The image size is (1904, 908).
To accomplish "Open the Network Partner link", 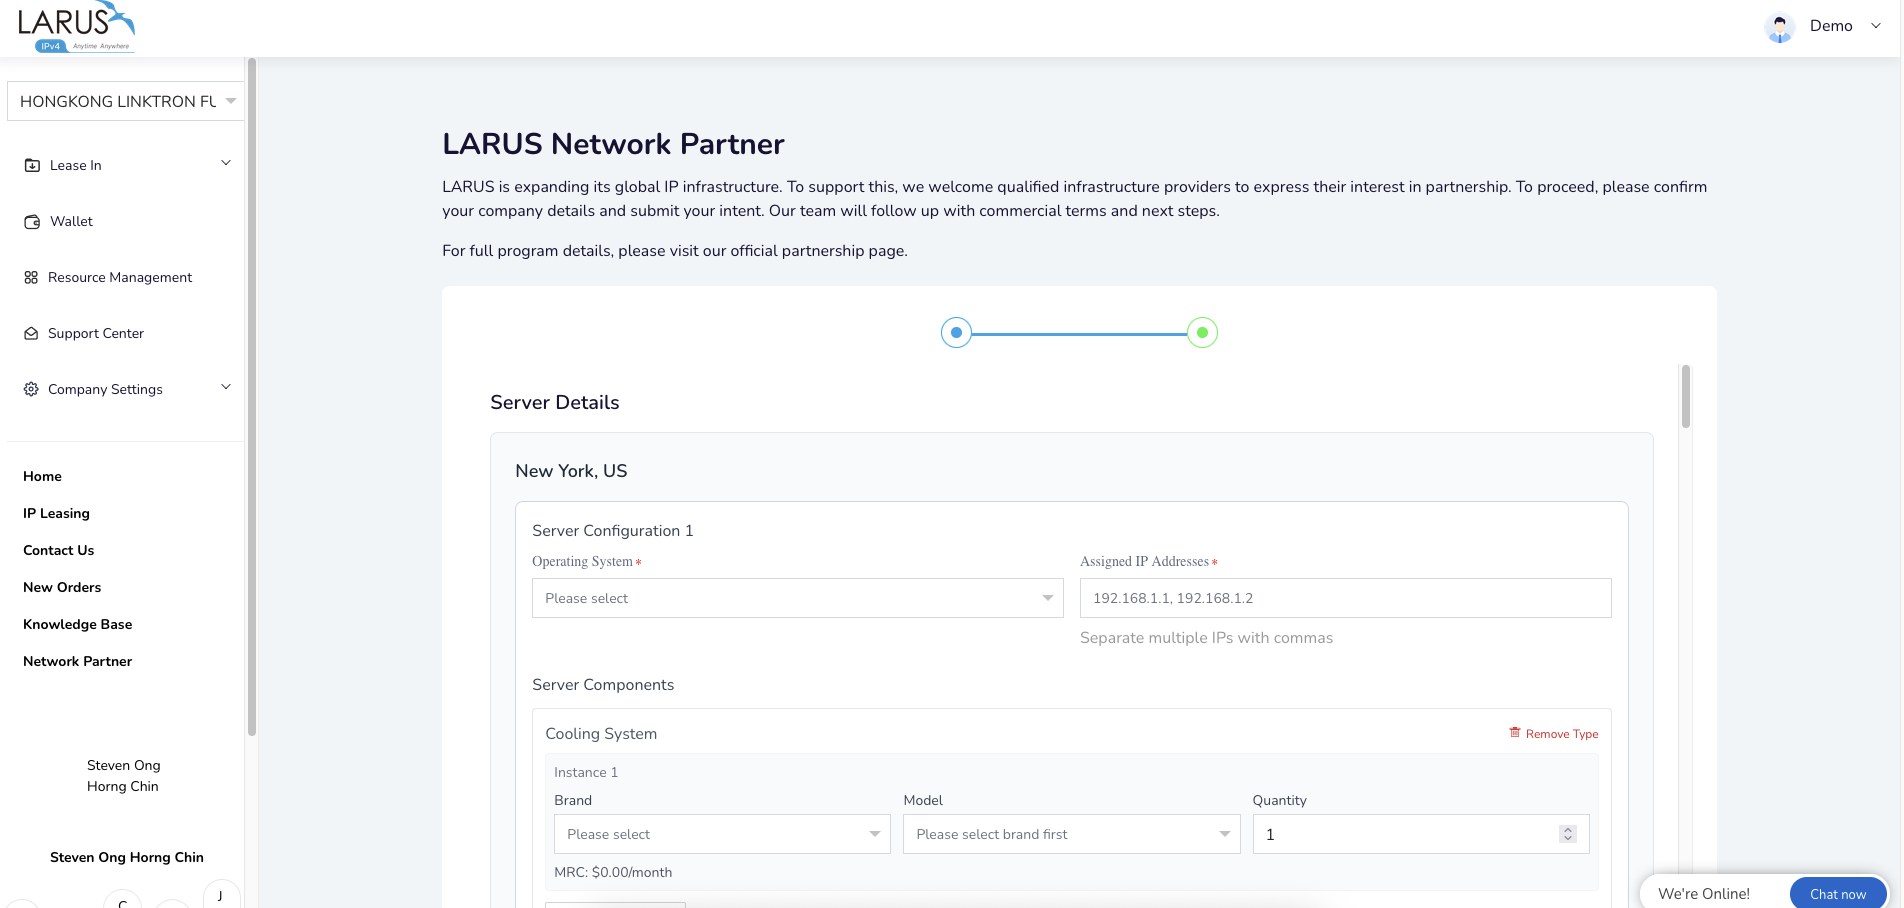I will point(77,661).
